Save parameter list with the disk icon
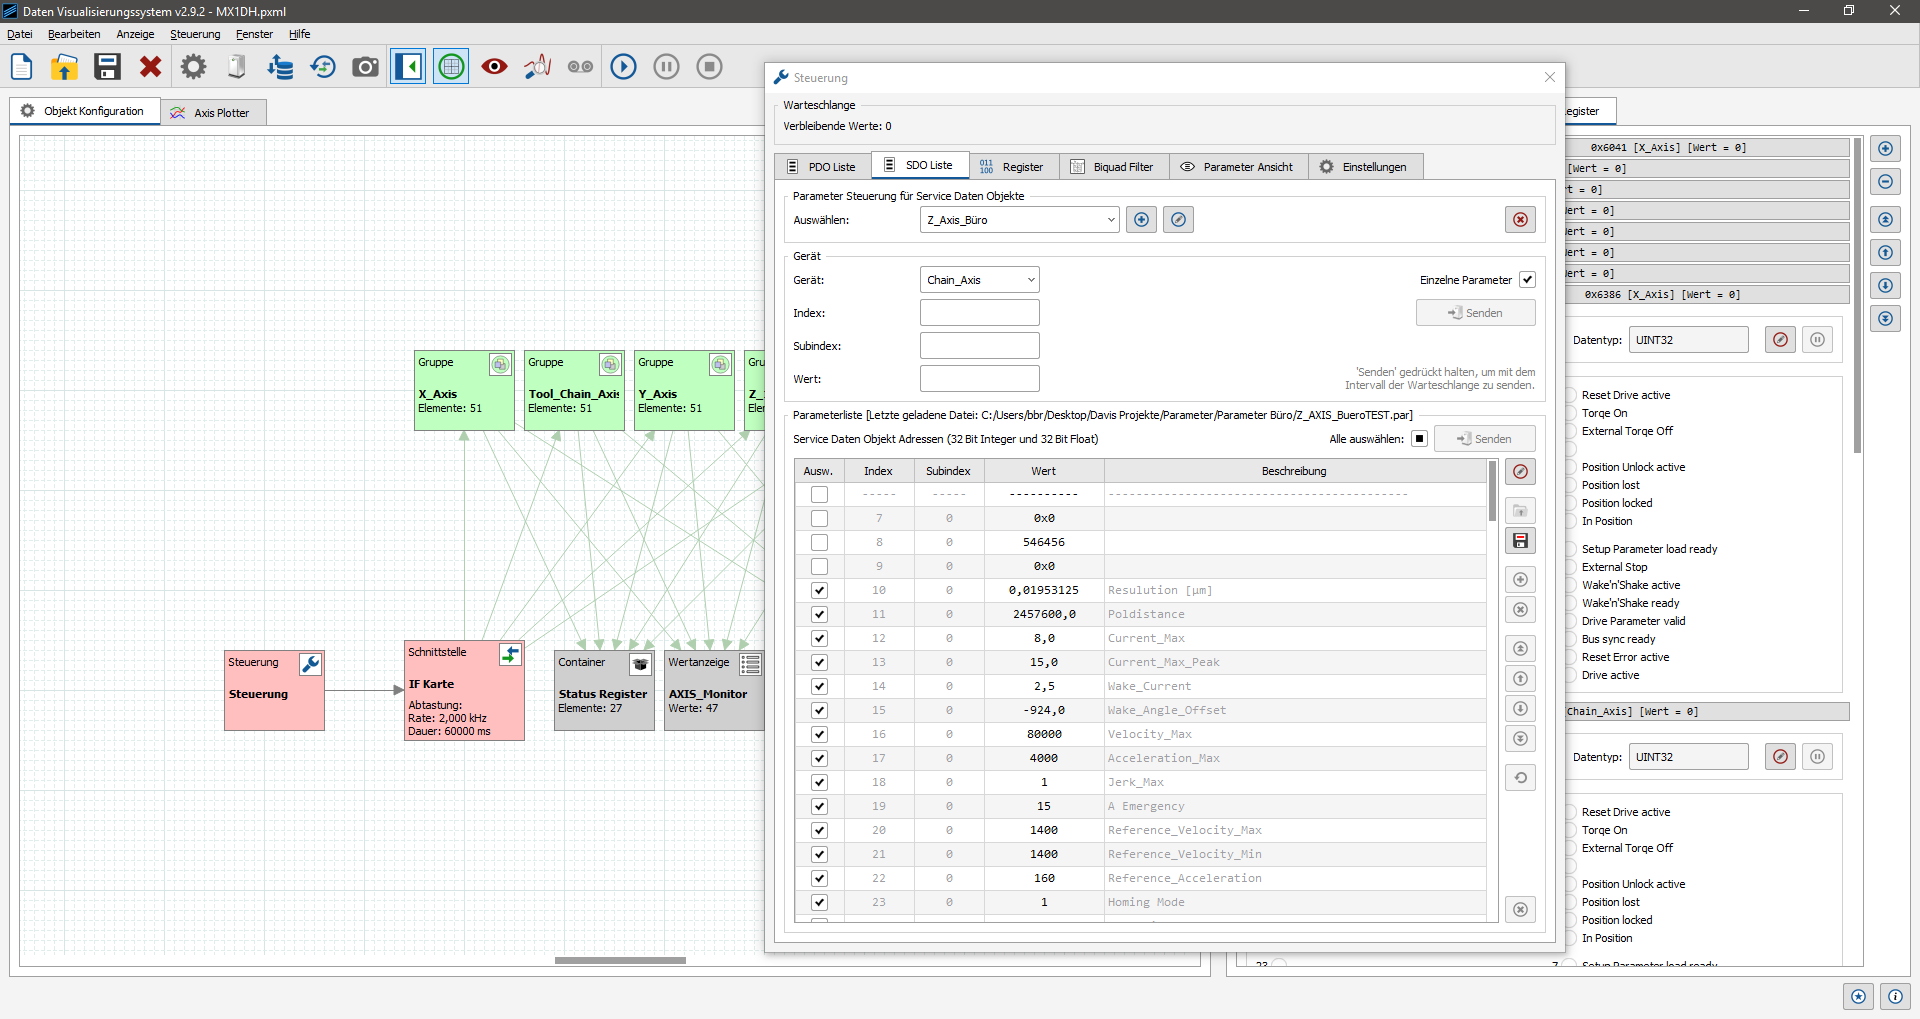 tap(1520, 541)
